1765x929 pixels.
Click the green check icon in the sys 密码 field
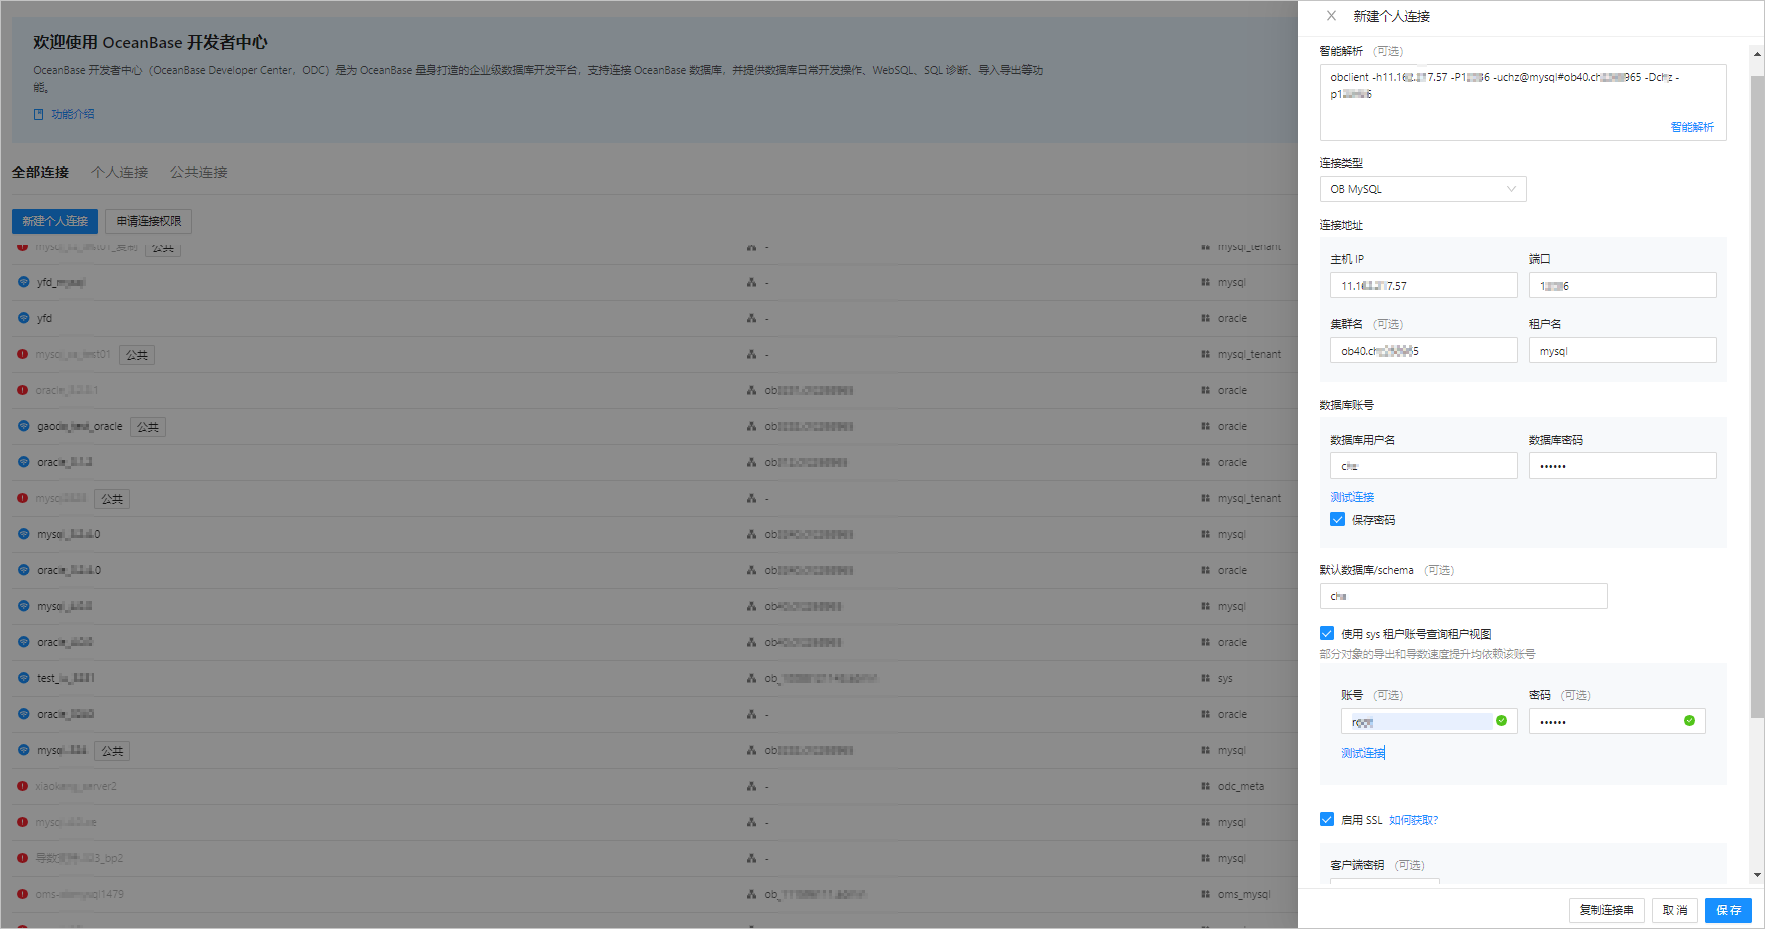point(1689,721)
